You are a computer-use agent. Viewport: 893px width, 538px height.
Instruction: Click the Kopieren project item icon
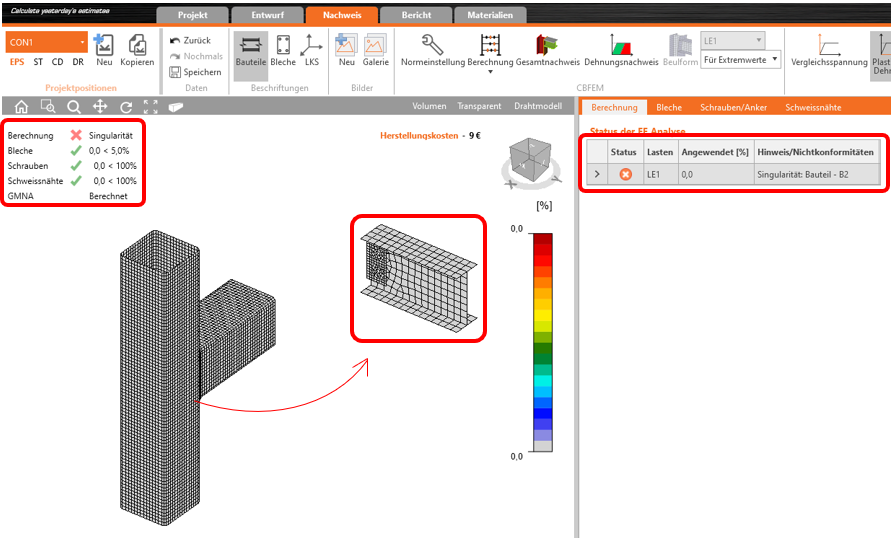coord(137,46)
